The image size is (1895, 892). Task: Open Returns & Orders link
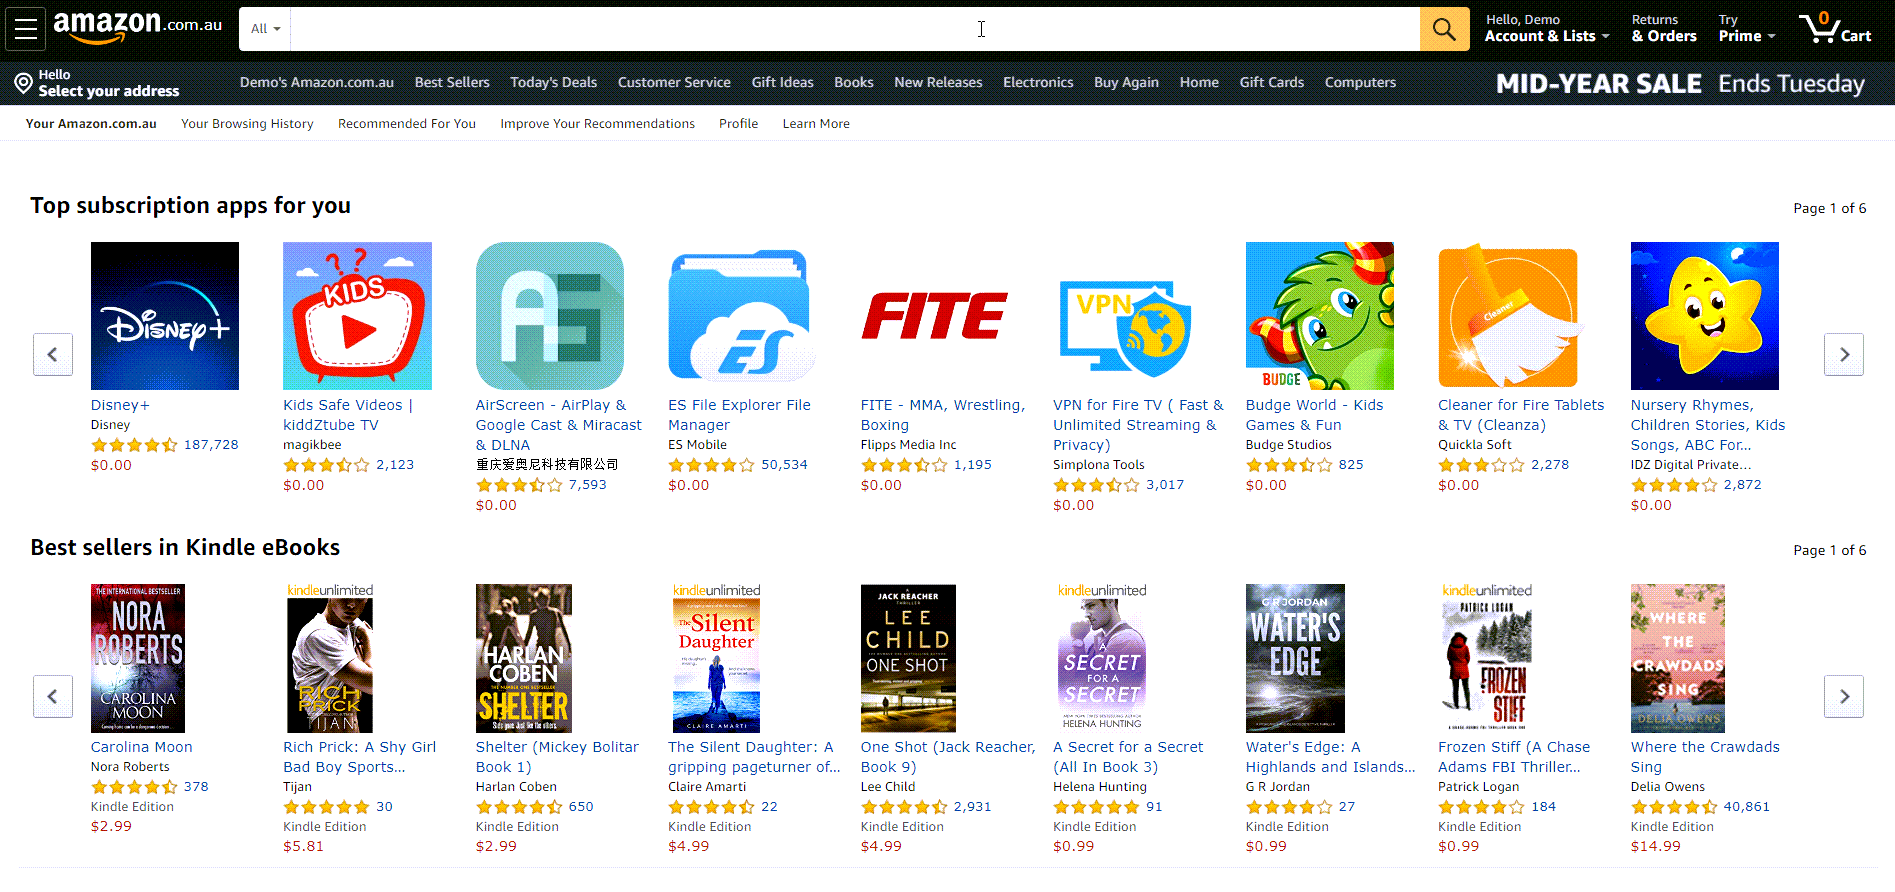[1664, 28]
